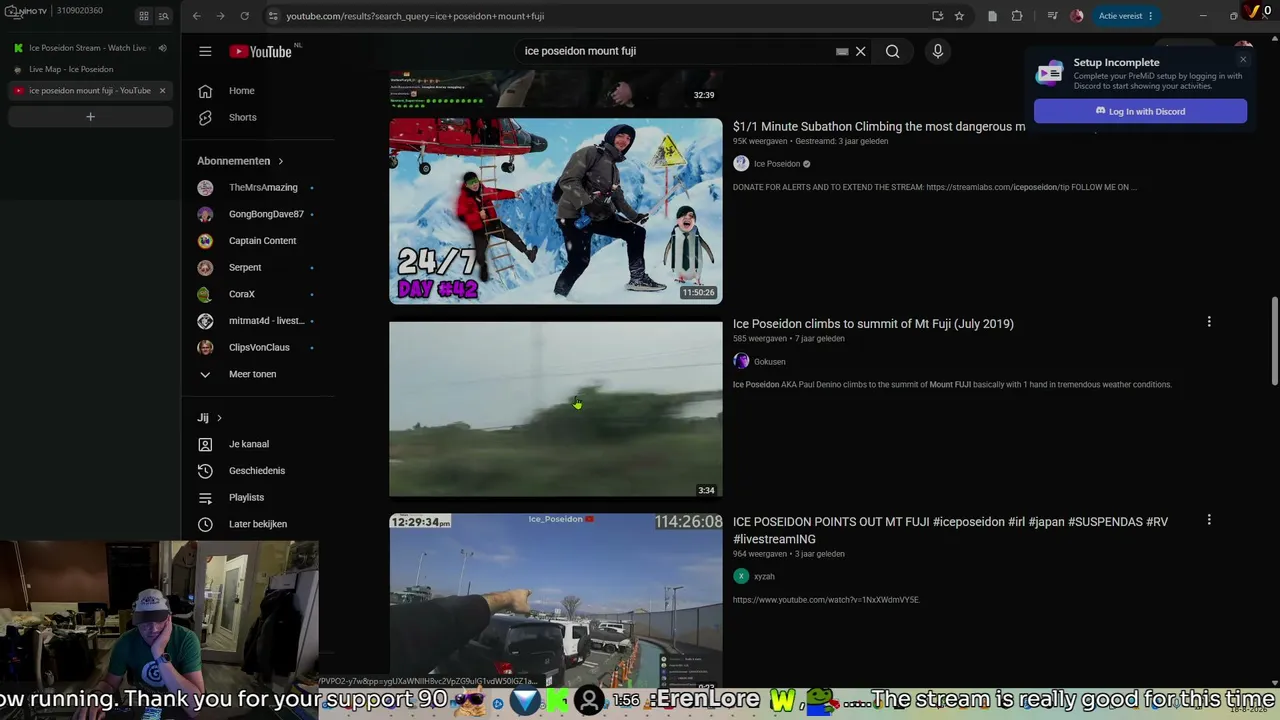This screenshot has width=1280, height=720.
Task: Select the ice poseidon mount fuji YouTube tab
Action: click(90, 91)
